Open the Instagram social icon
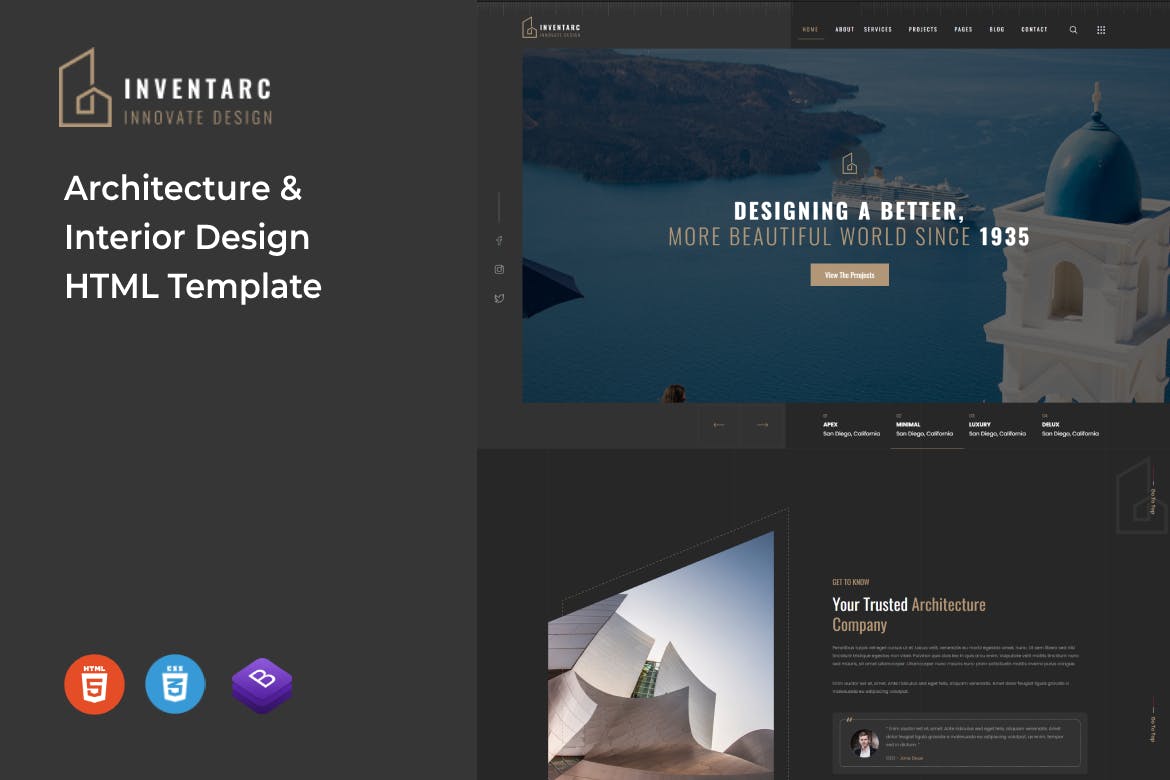 (499, 269)
